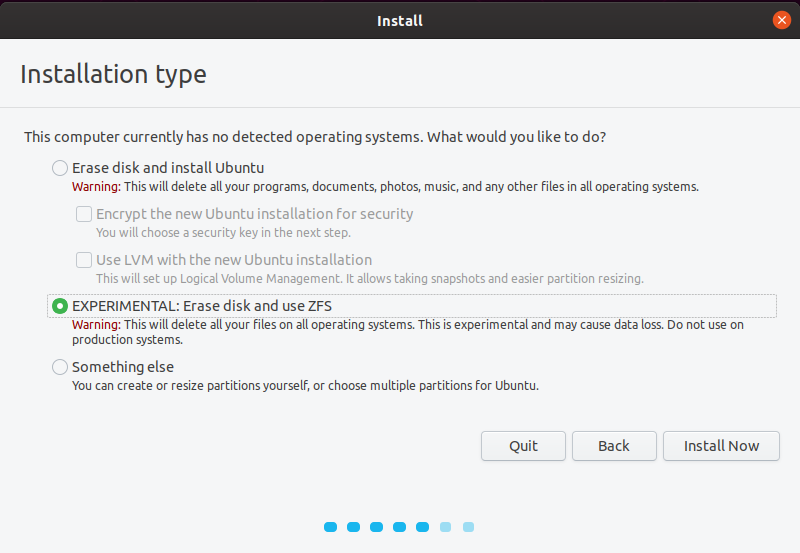Image resolution: width=800 pixels, height=553 pixels.
Task: Go to previous step with Back
Action: [x=614, y=446]
